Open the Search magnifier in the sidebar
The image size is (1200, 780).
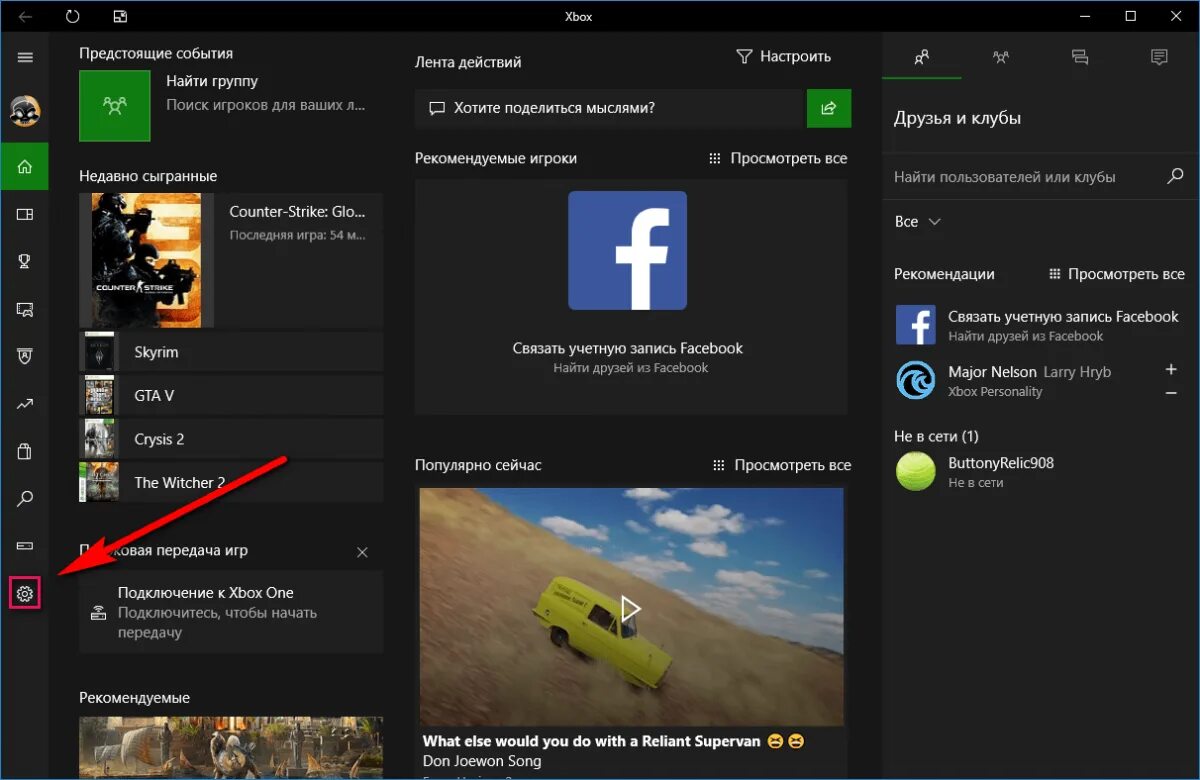25,498
